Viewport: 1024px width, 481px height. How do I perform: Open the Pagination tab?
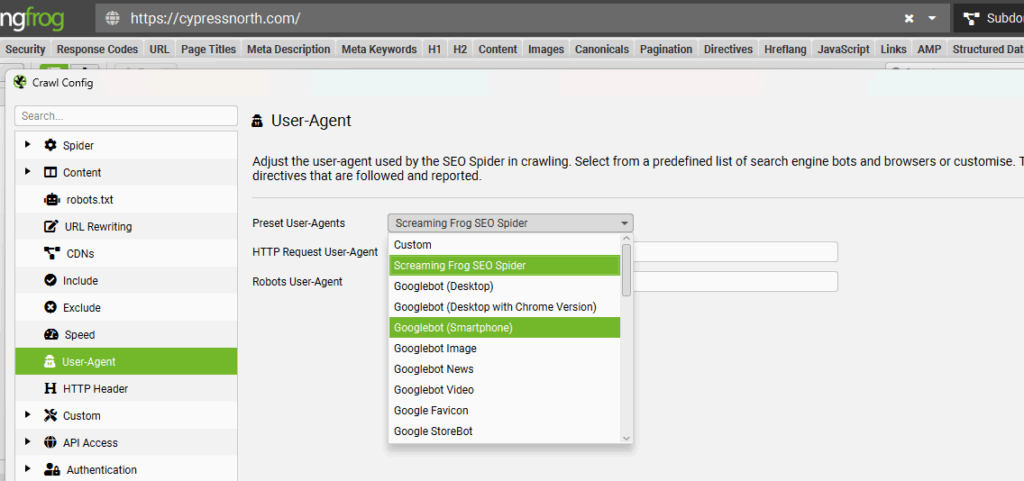[665, 49]
